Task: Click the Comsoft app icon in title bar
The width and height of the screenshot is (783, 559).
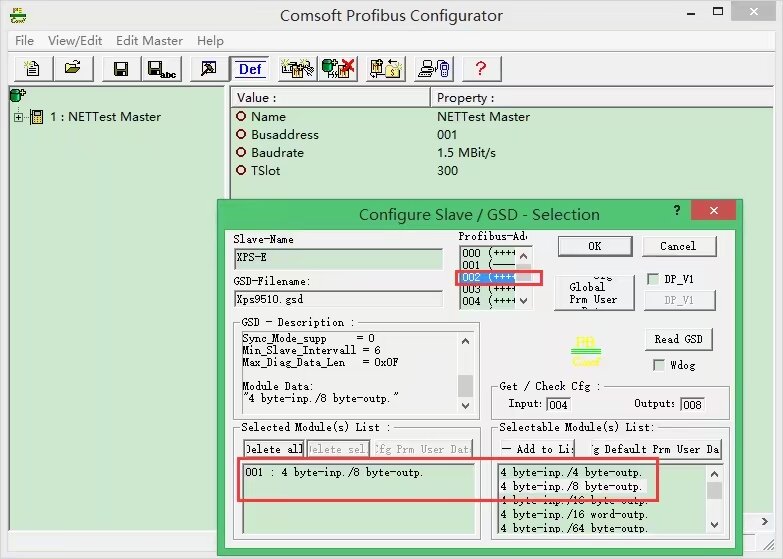Action: tap(18, 15)
